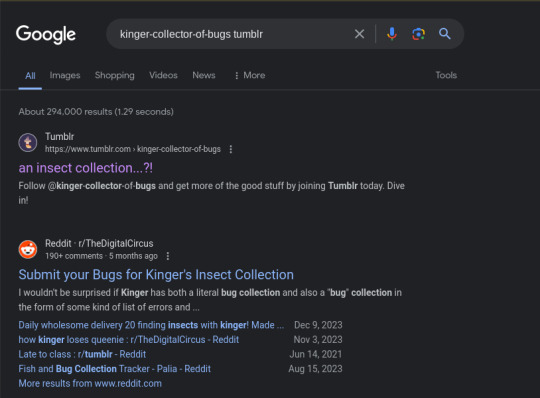Click the 'Aug 15, 2023' date
The width and height of the screenshot is (540, 398).
315,369
